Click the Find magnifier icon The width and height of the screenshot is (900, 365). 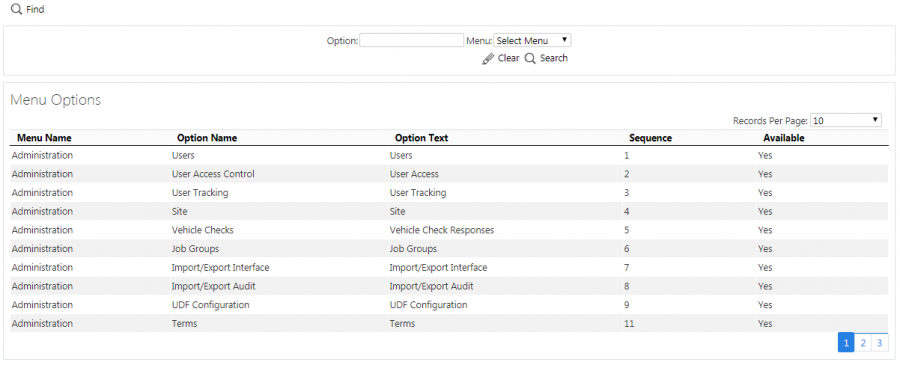coord(17,9)
